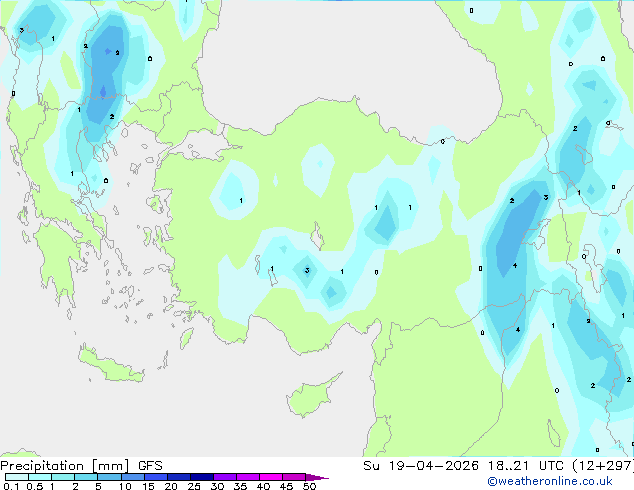
Task: Click the "5" legend scale label
Action: (x=98, y=486)
